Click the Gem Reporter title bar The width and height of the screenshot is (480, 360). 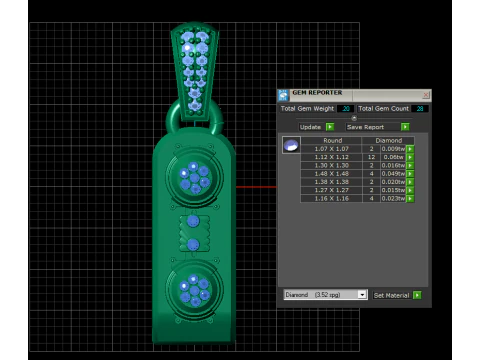pyautogui.click(x=355, y=95)
